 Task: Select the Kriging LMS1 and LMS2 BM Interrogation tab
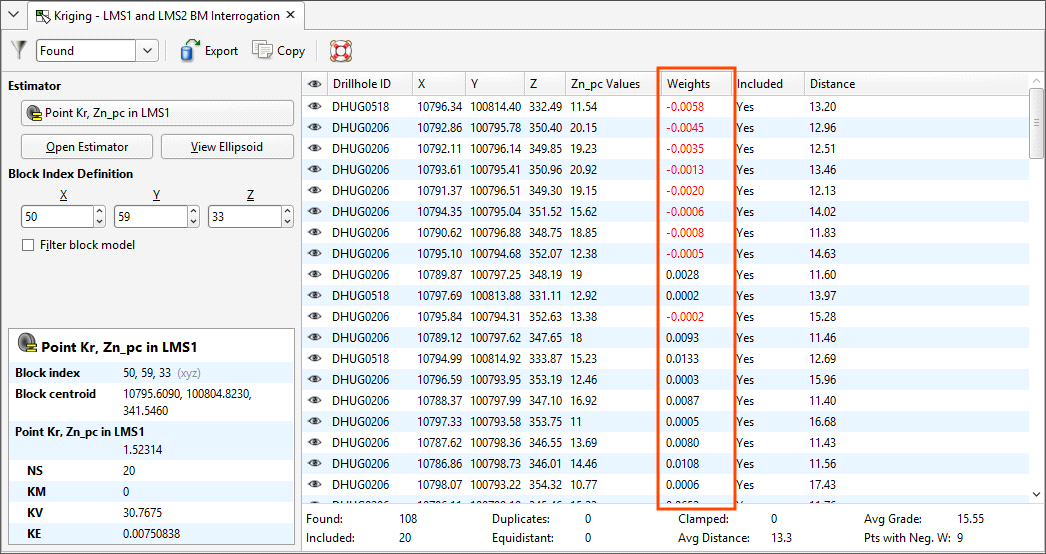tap(166, 15)
